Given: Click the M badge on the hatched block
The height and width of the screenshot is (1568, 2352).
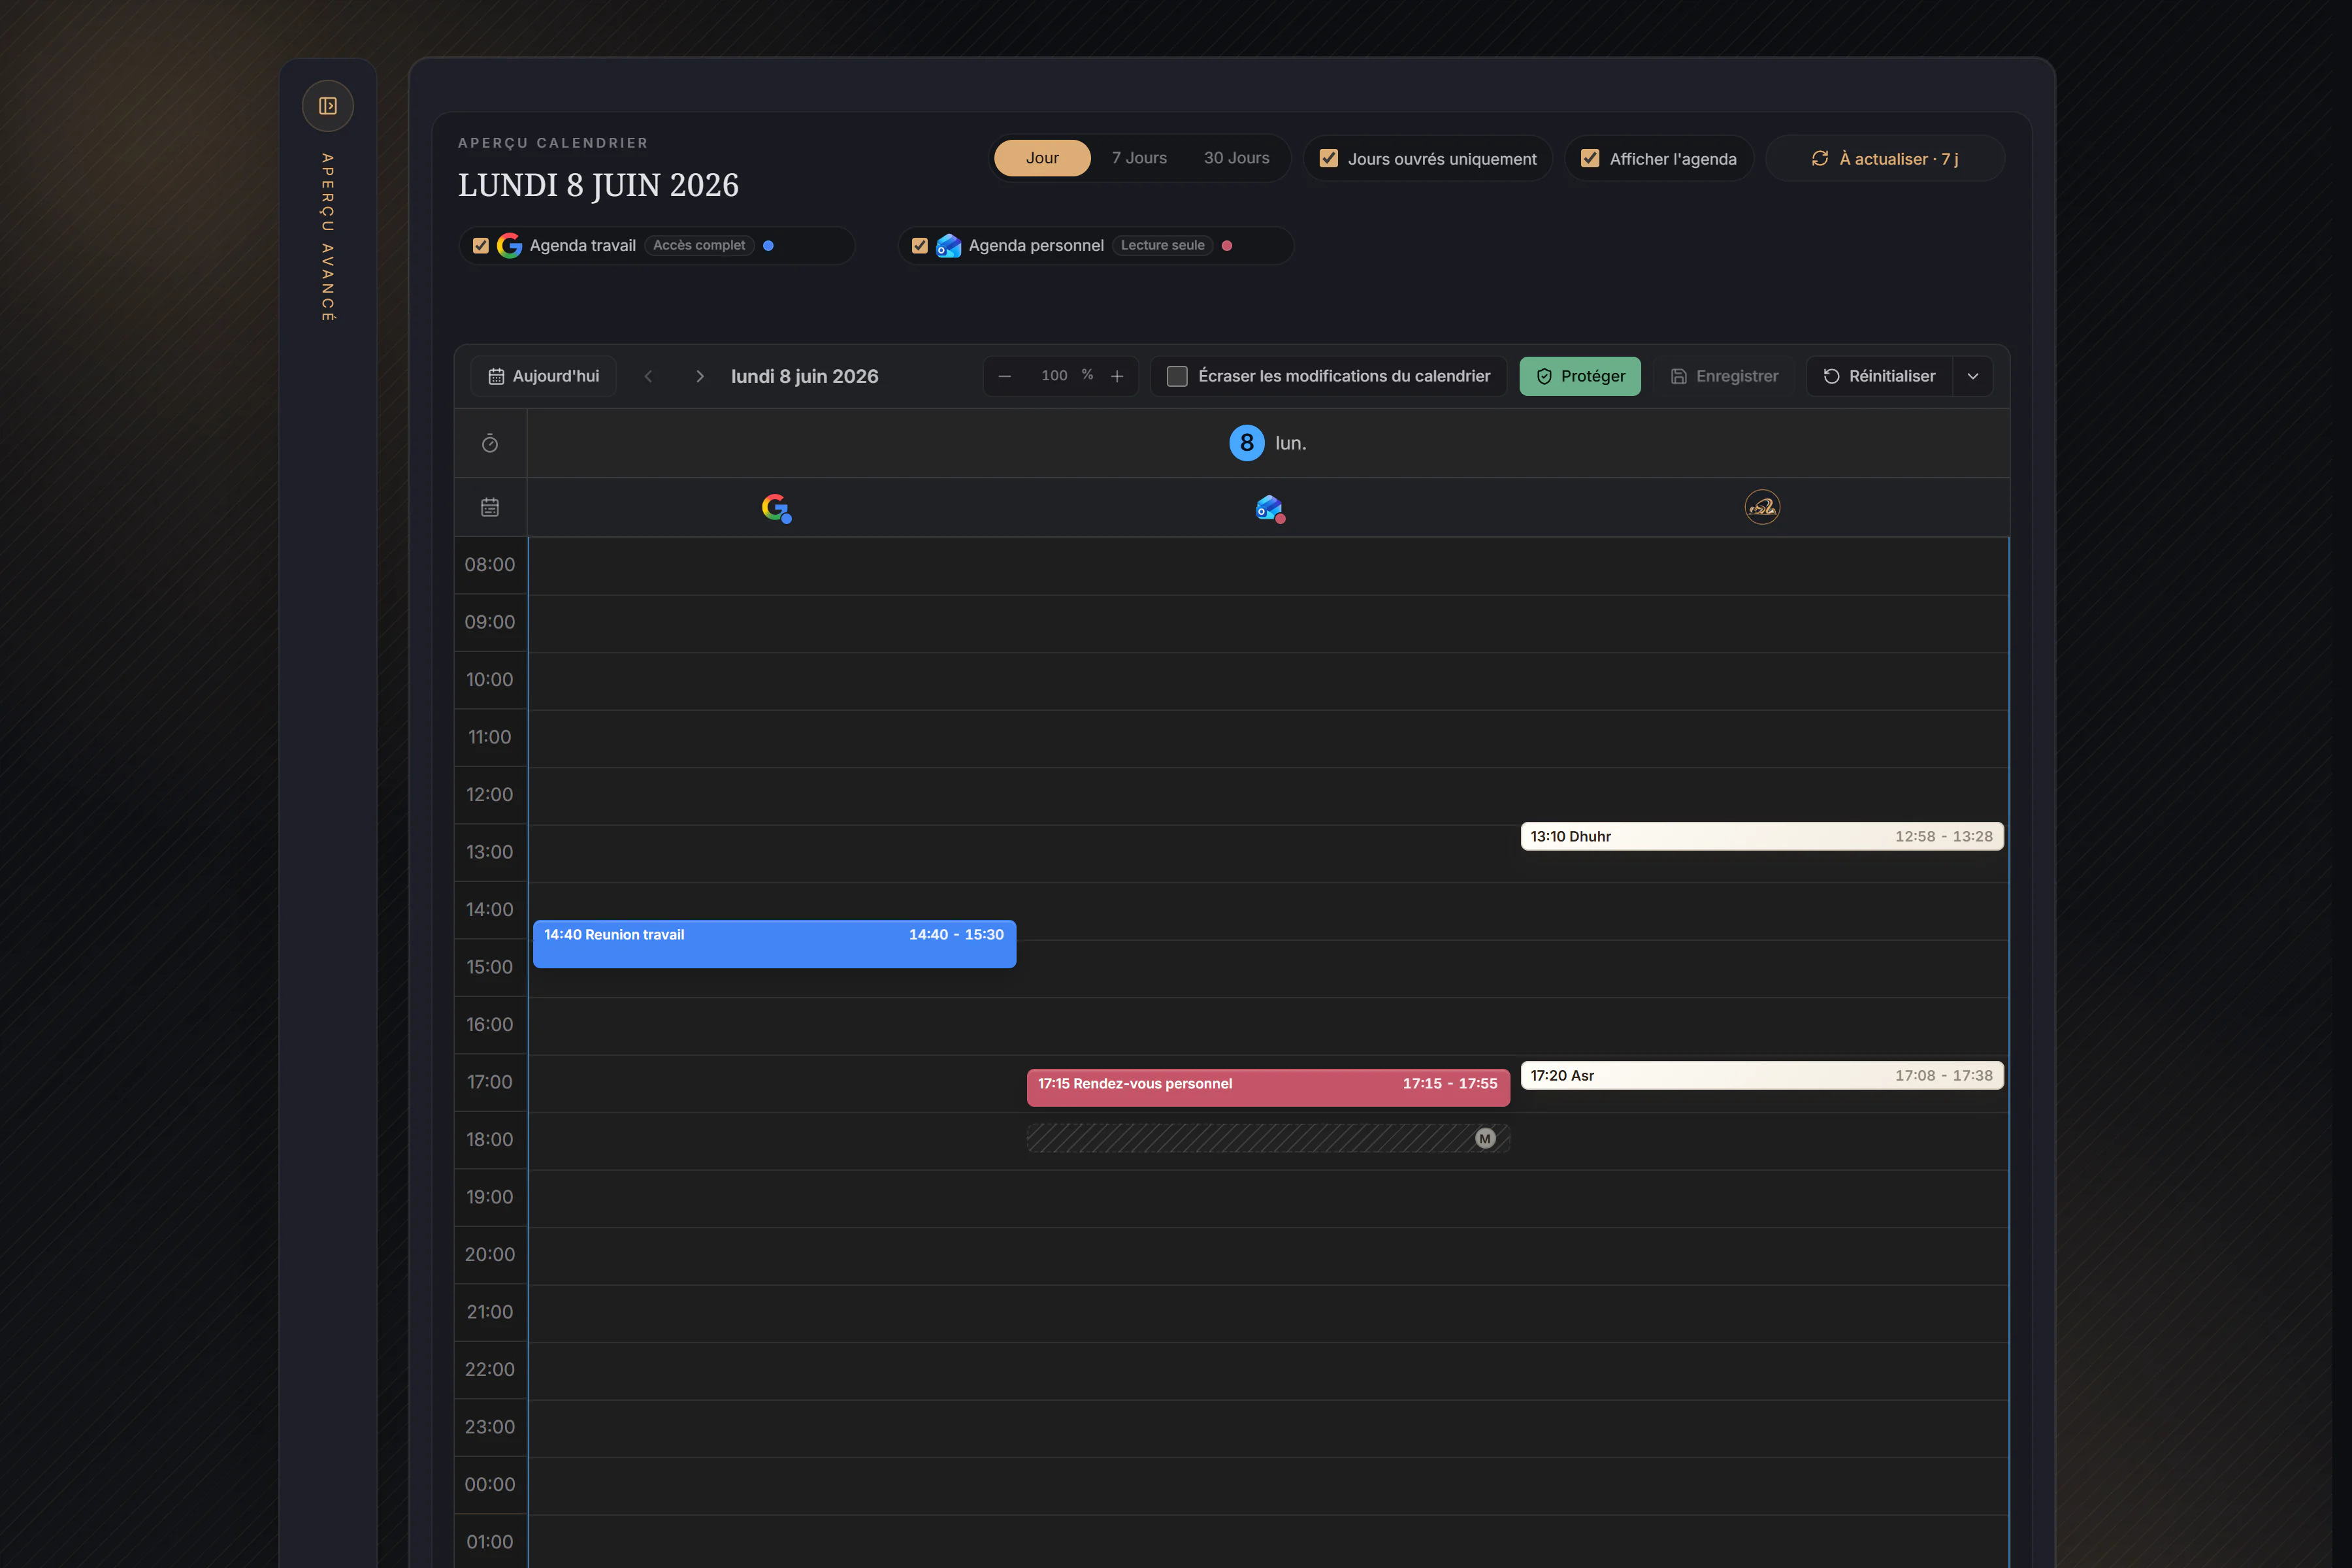Looking at the screenshot, I should [1485, 1138].
